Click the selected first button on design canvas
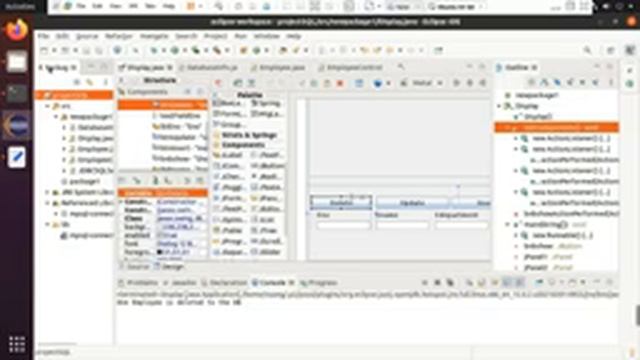Image resolution: width=640 pixels, height=360 pixels. point(341,203)
